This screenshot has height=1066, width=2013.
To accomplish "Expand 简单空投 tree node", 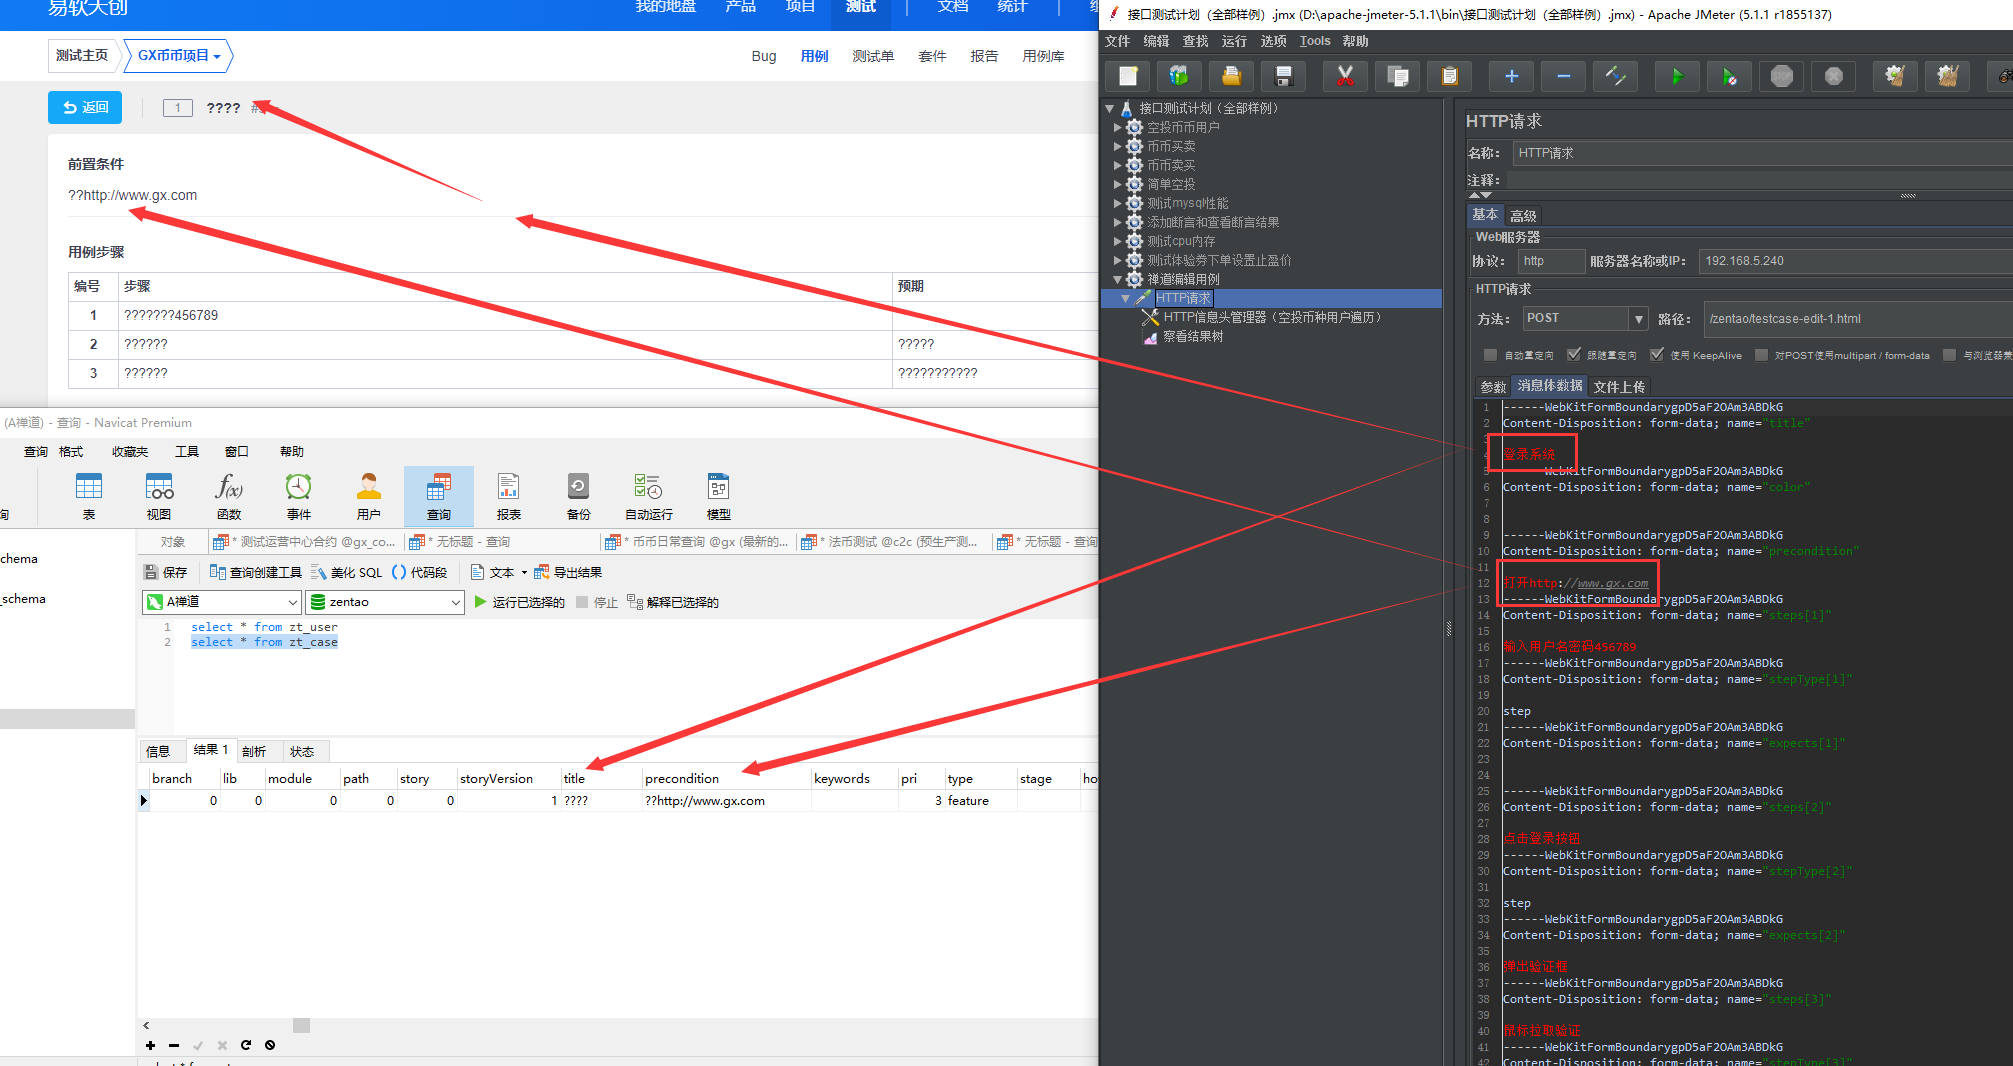I will [1118, 184].
